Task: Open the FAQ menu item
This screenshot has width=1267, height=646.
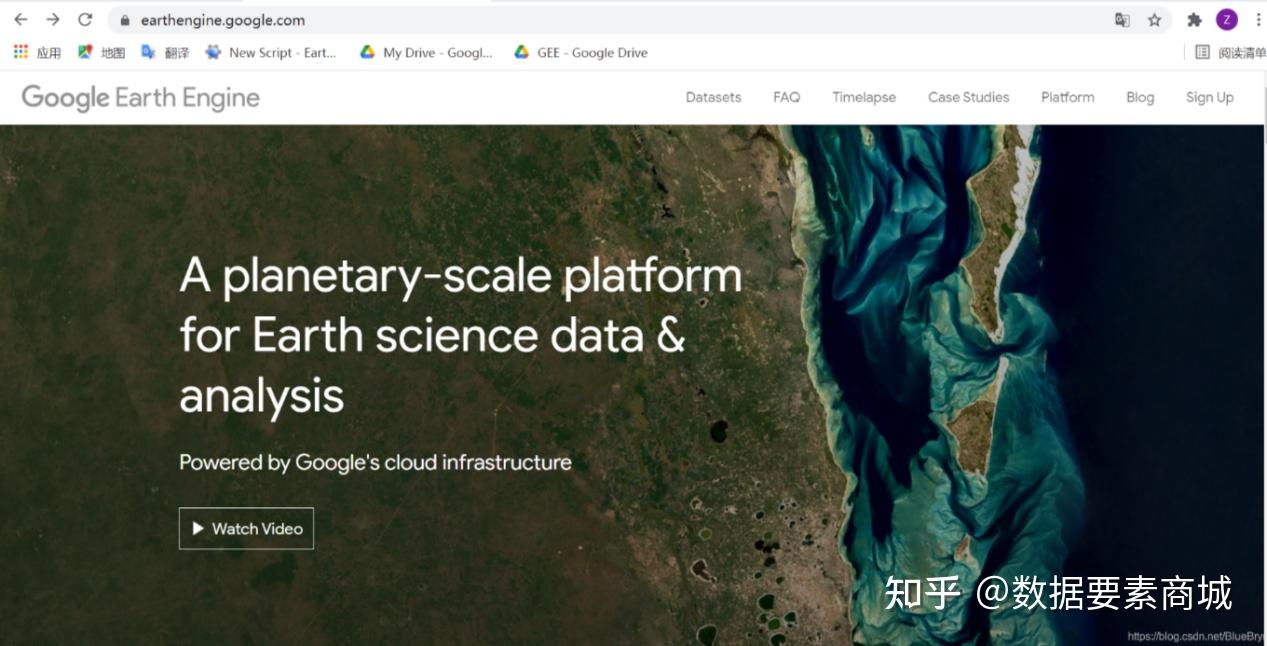Action: click(x=786, y=97)
